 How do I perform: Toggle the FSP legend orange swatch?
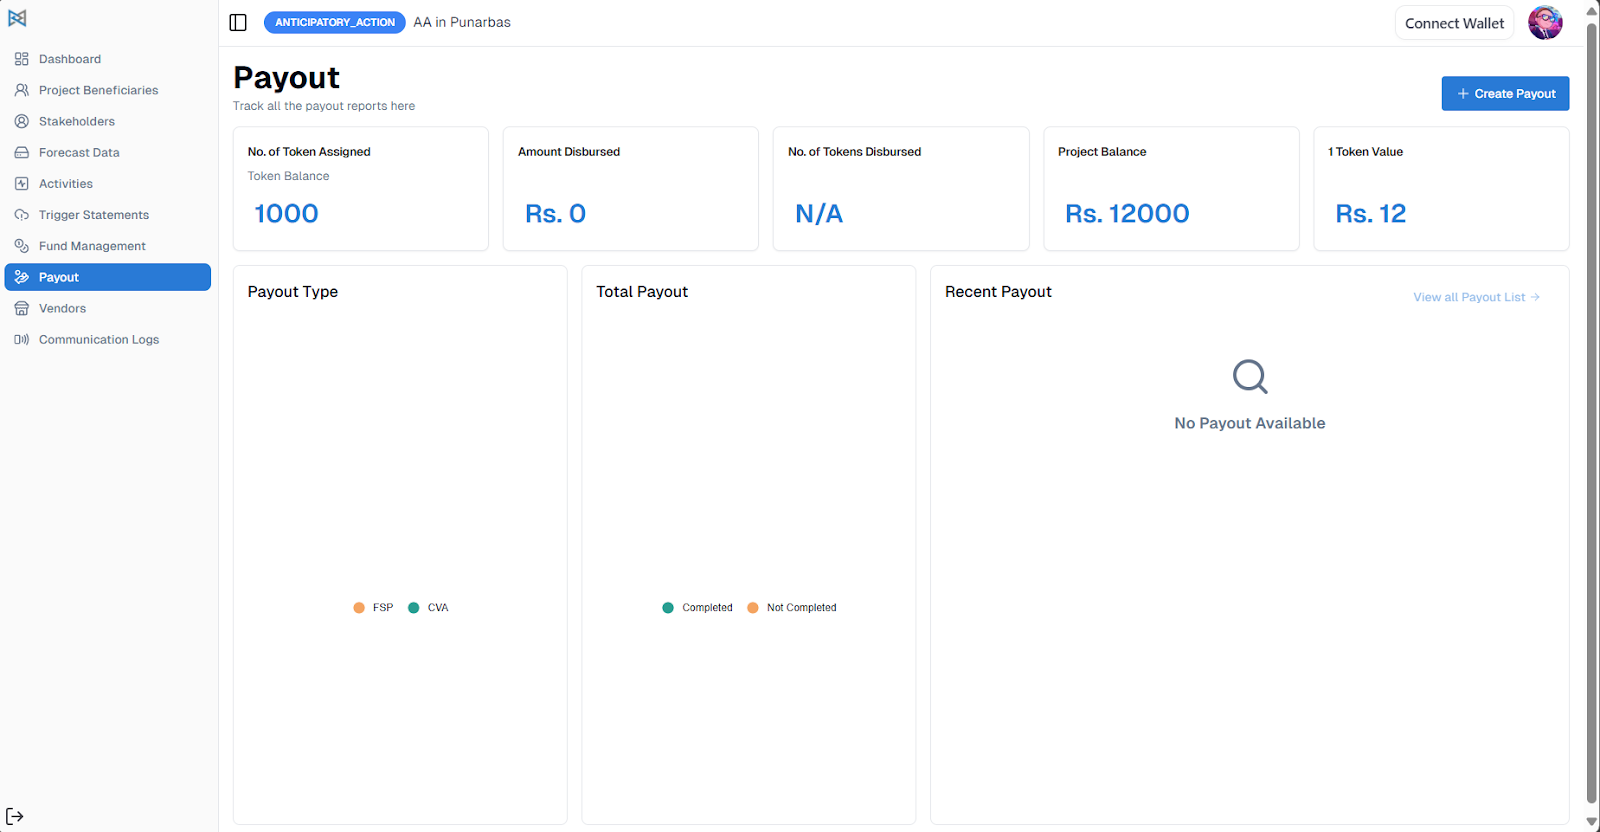click(x=359, y=607)
